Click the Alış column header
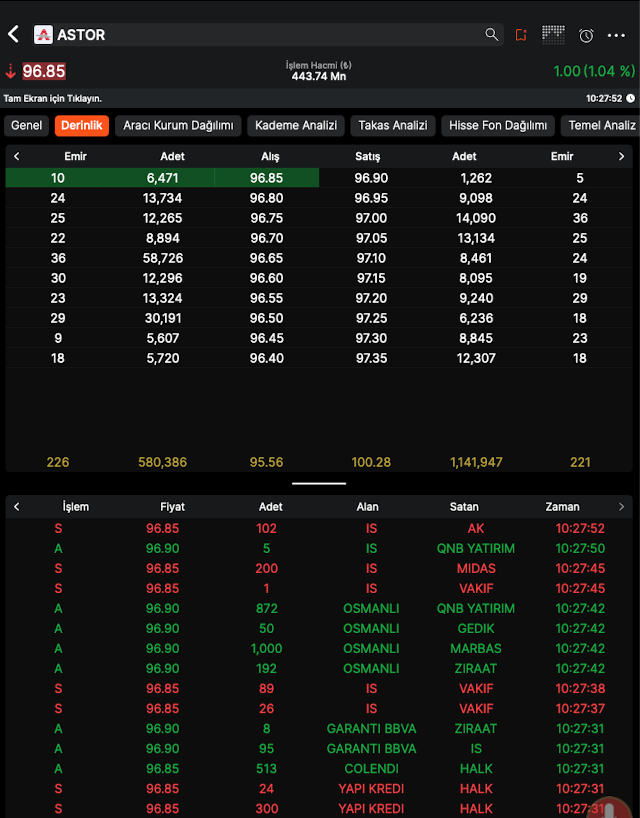Image resolution: width=640 pixels, height=818 pixels. [x=270, y=156]
